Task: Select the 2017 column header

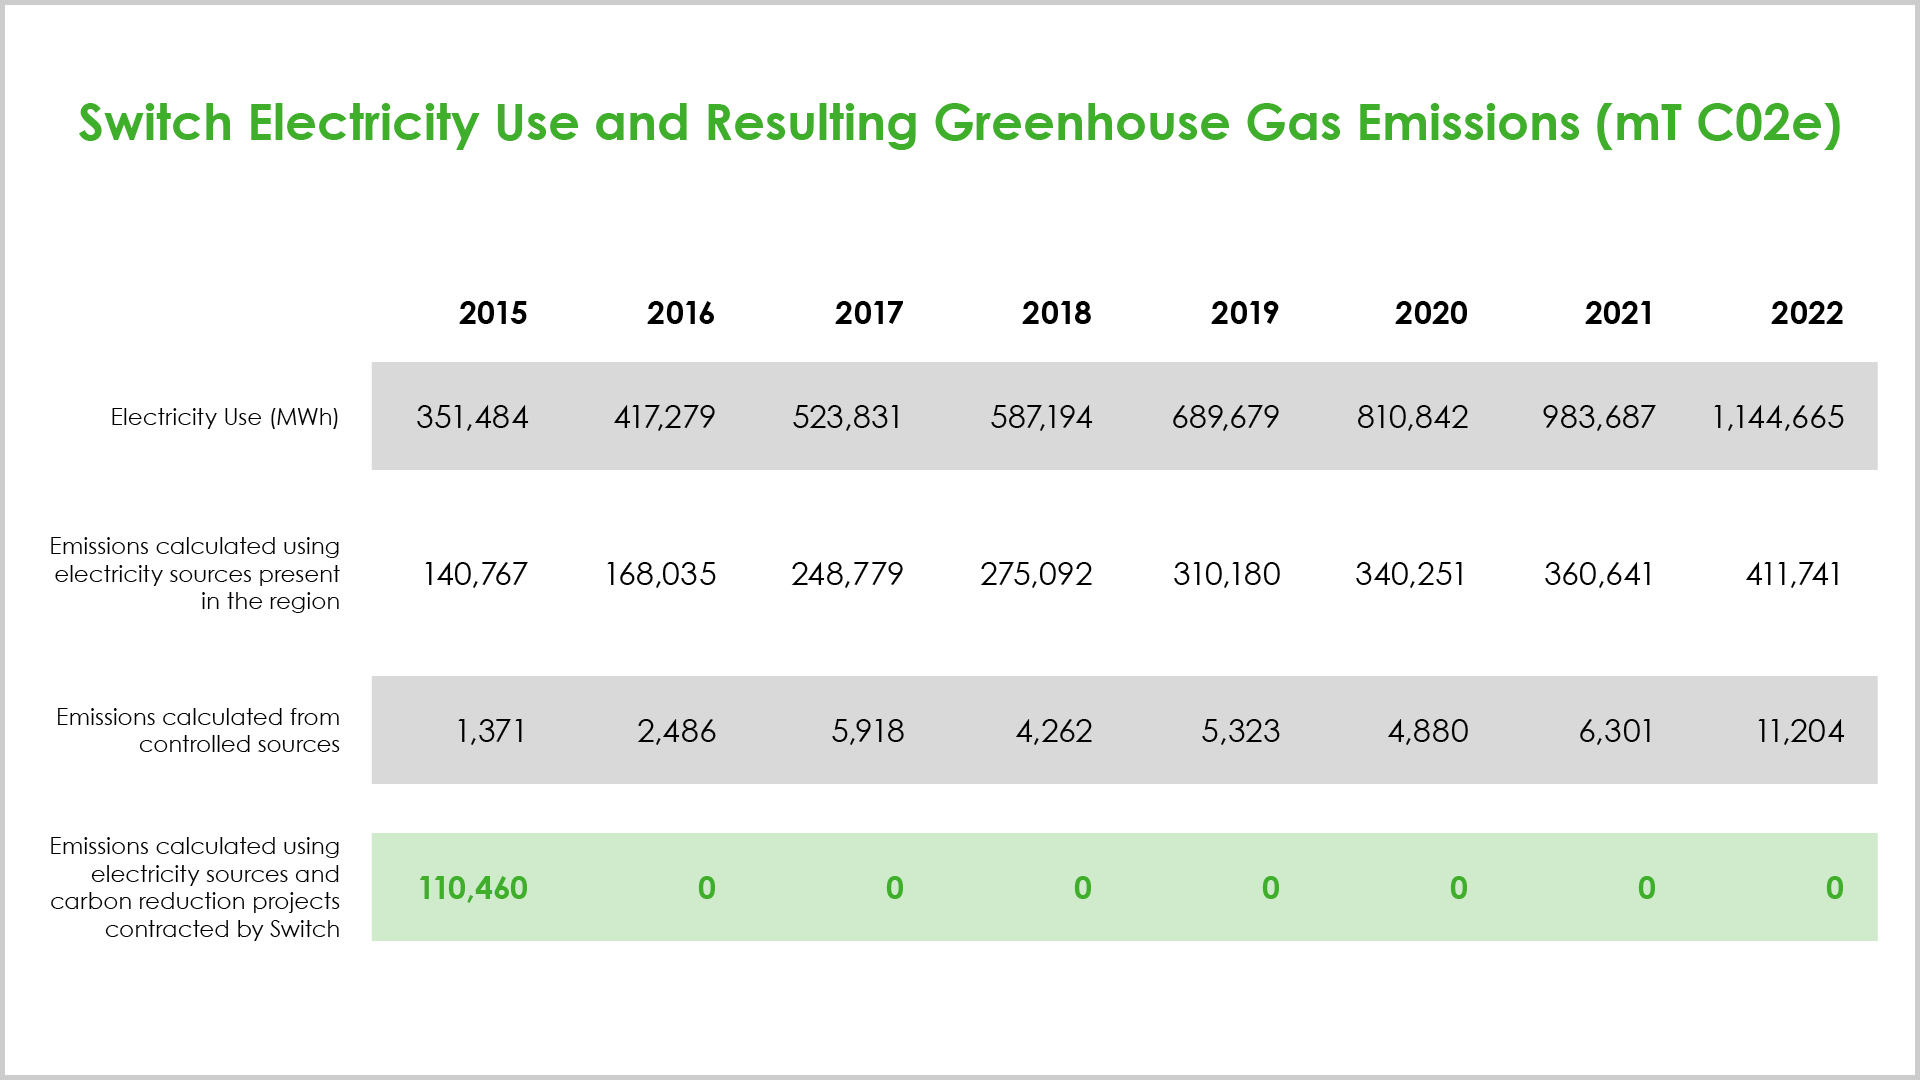Action: coord(869,313)
